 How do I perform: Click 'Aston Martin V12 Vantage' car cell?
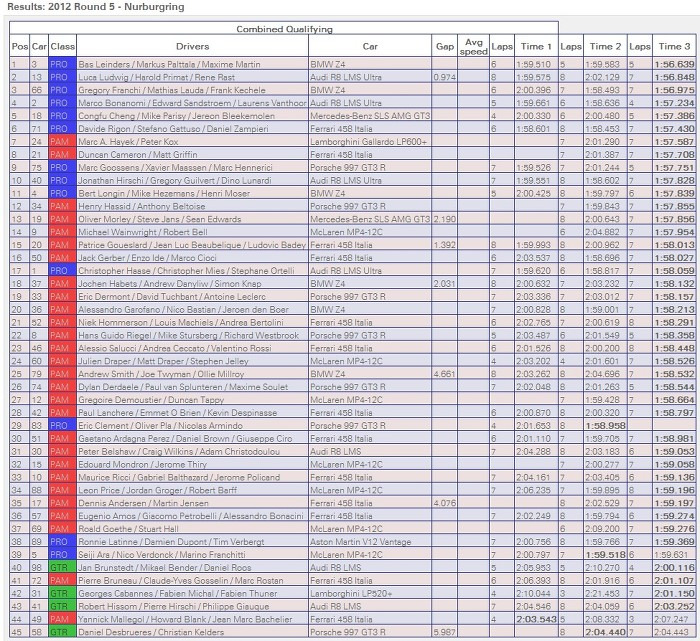pos(361,542)
